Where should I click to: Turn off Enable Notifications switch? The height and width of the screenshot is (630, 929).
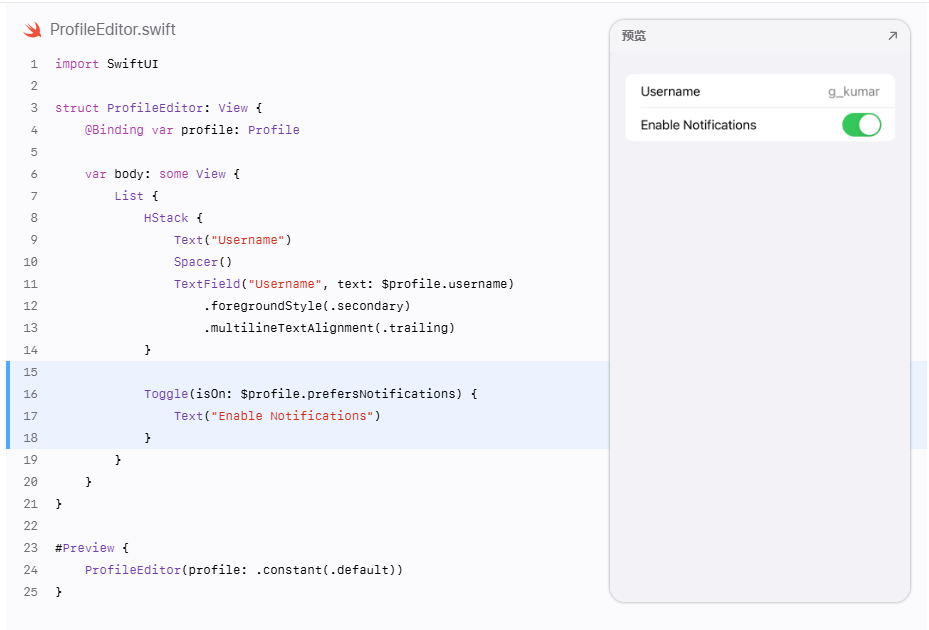pyautogui.click(x=861, y=125)
